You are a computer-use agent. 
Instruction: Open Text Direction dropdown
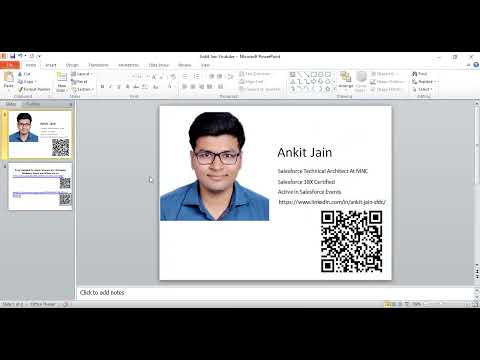click(255, 74)
